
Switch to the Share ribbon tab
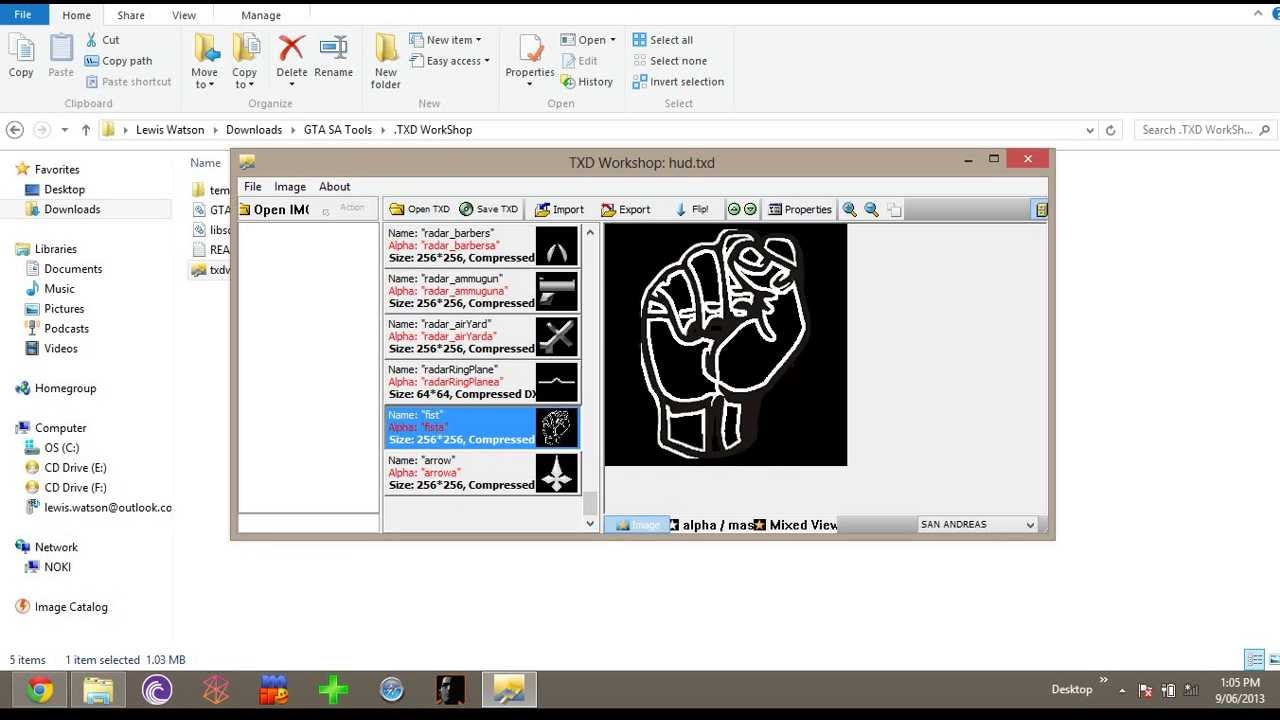130,14
